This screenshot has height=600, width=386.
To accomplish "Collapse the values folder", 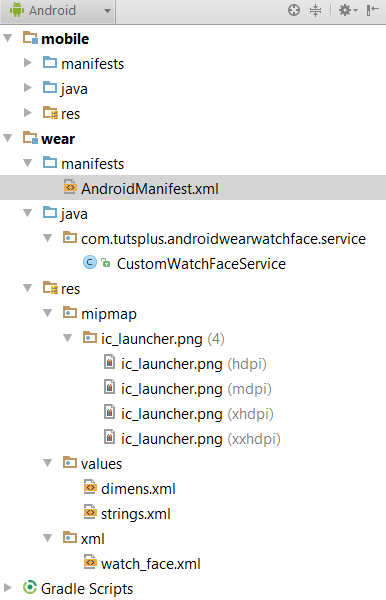I will pos(47,463).
